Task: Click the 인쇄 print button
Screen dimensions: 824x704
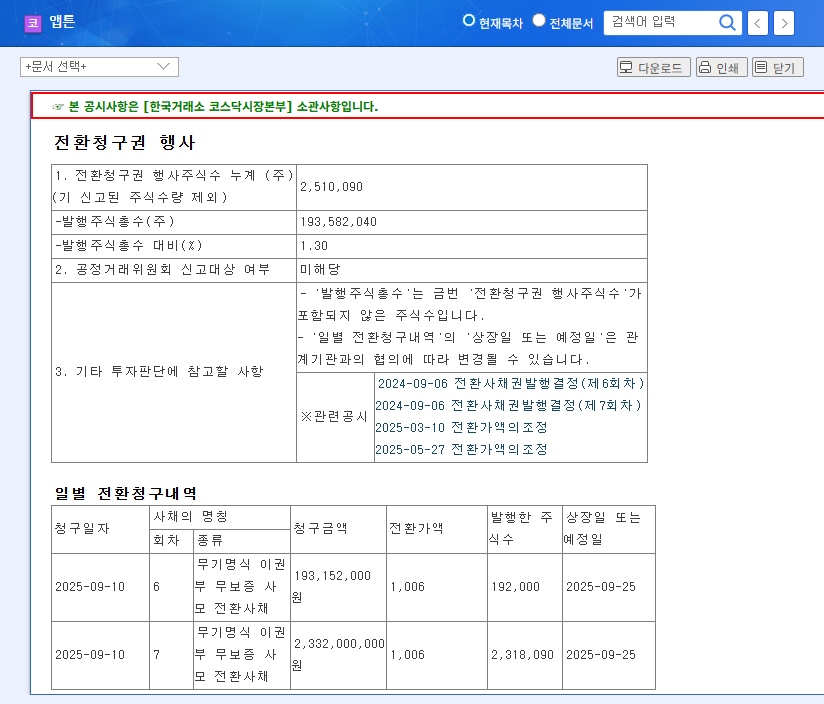Action: point(722,67)
